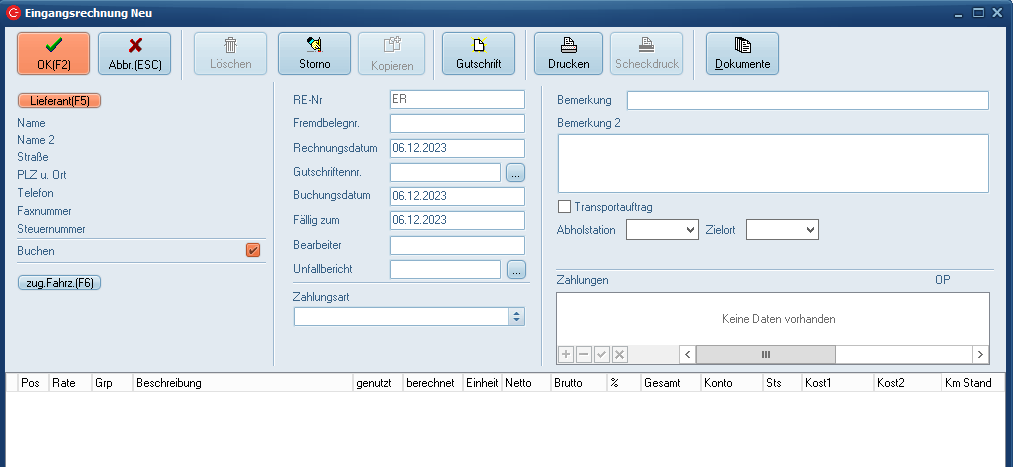Create a credit note with Gutschrift
1013x467 pixels.
478,53
